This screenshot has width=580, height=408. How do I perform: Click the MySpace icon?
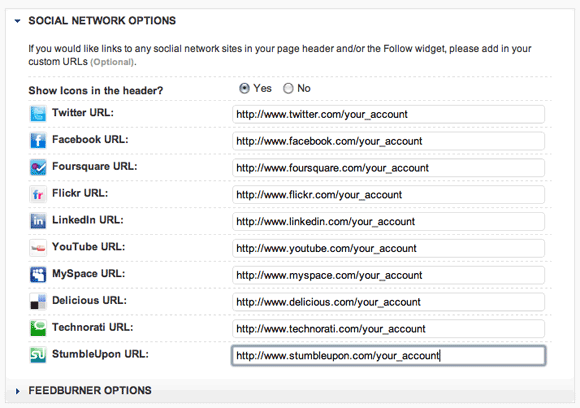coord(38,274)
